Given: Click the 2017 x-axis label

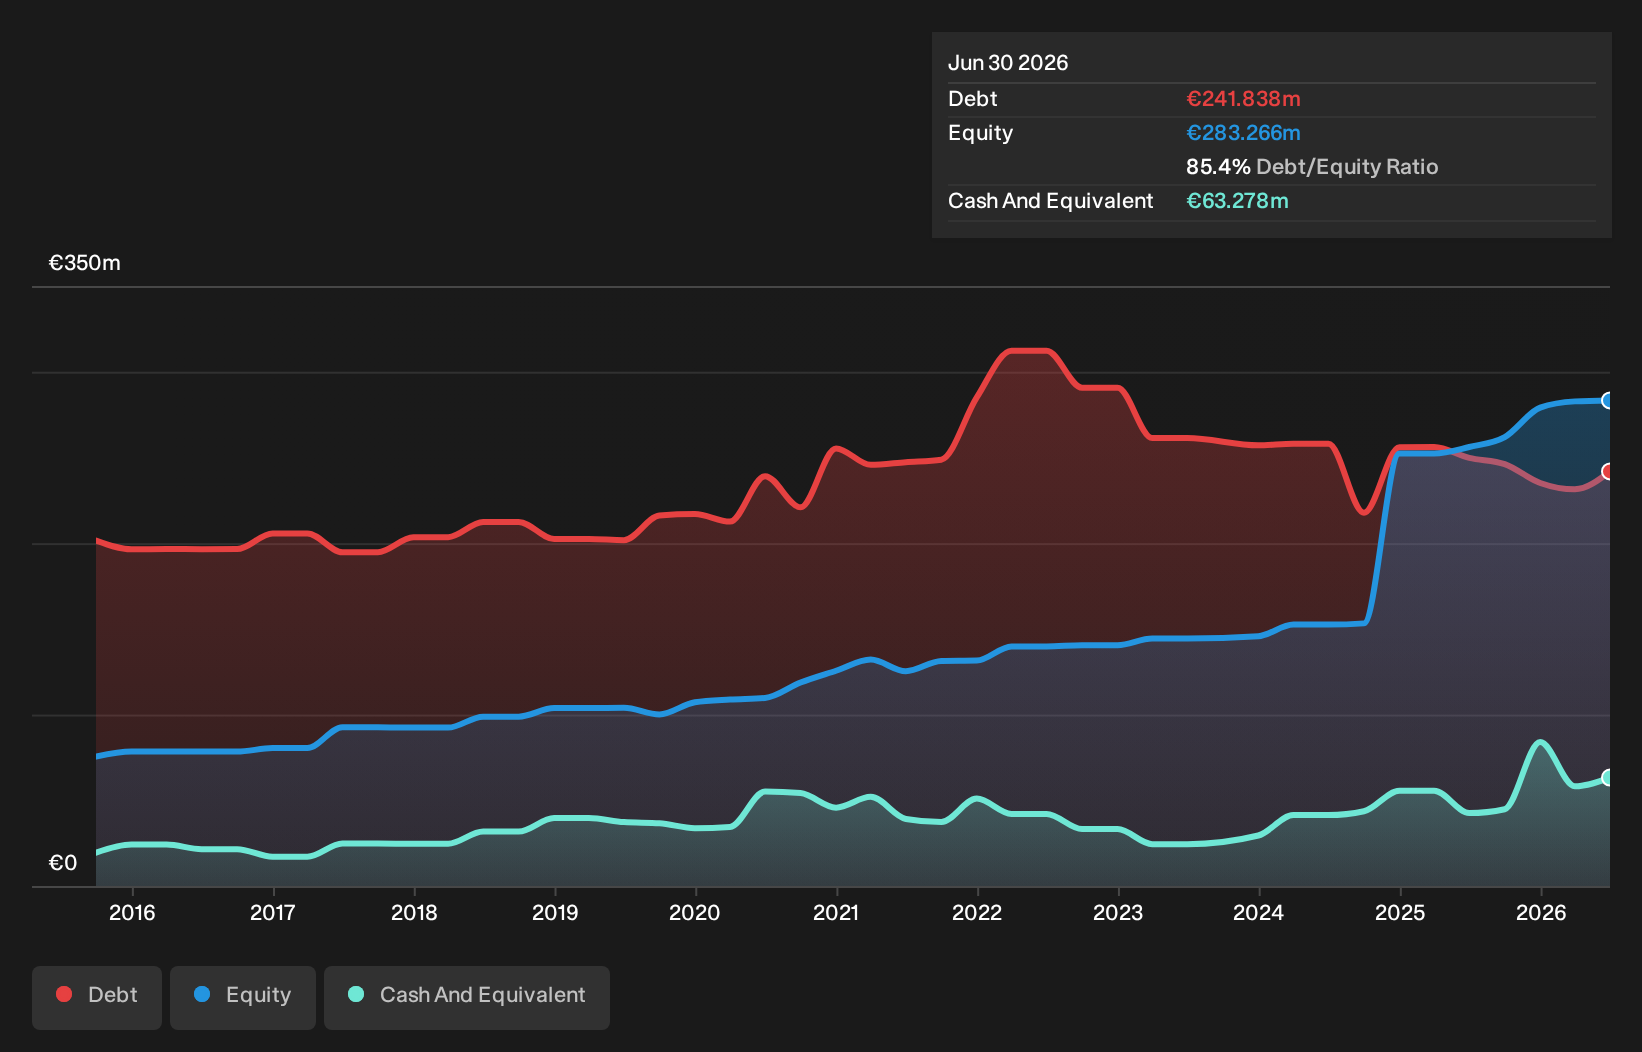Looking at the screenshot, I should tap(273, 912).
